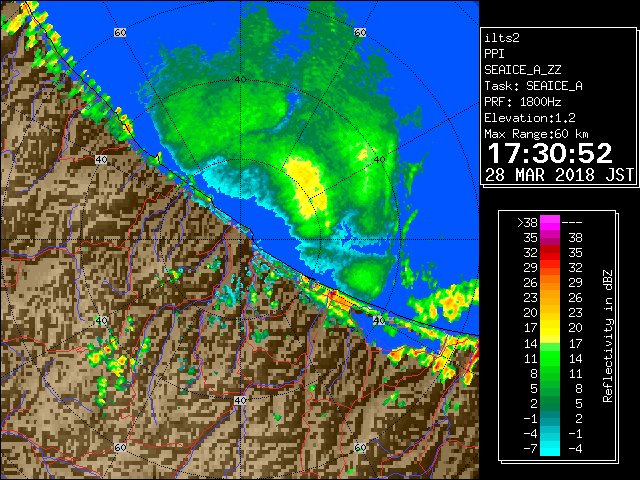Click the '60' ring label in lower-right map

click(x=360, y=448)
